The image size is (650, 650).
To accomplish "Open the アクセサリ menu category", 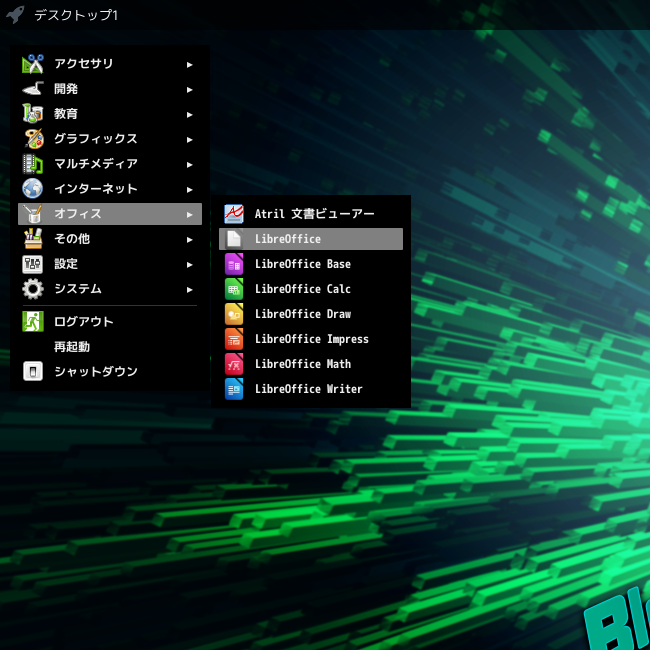I will pyautogui.click(x=110, y=64).
